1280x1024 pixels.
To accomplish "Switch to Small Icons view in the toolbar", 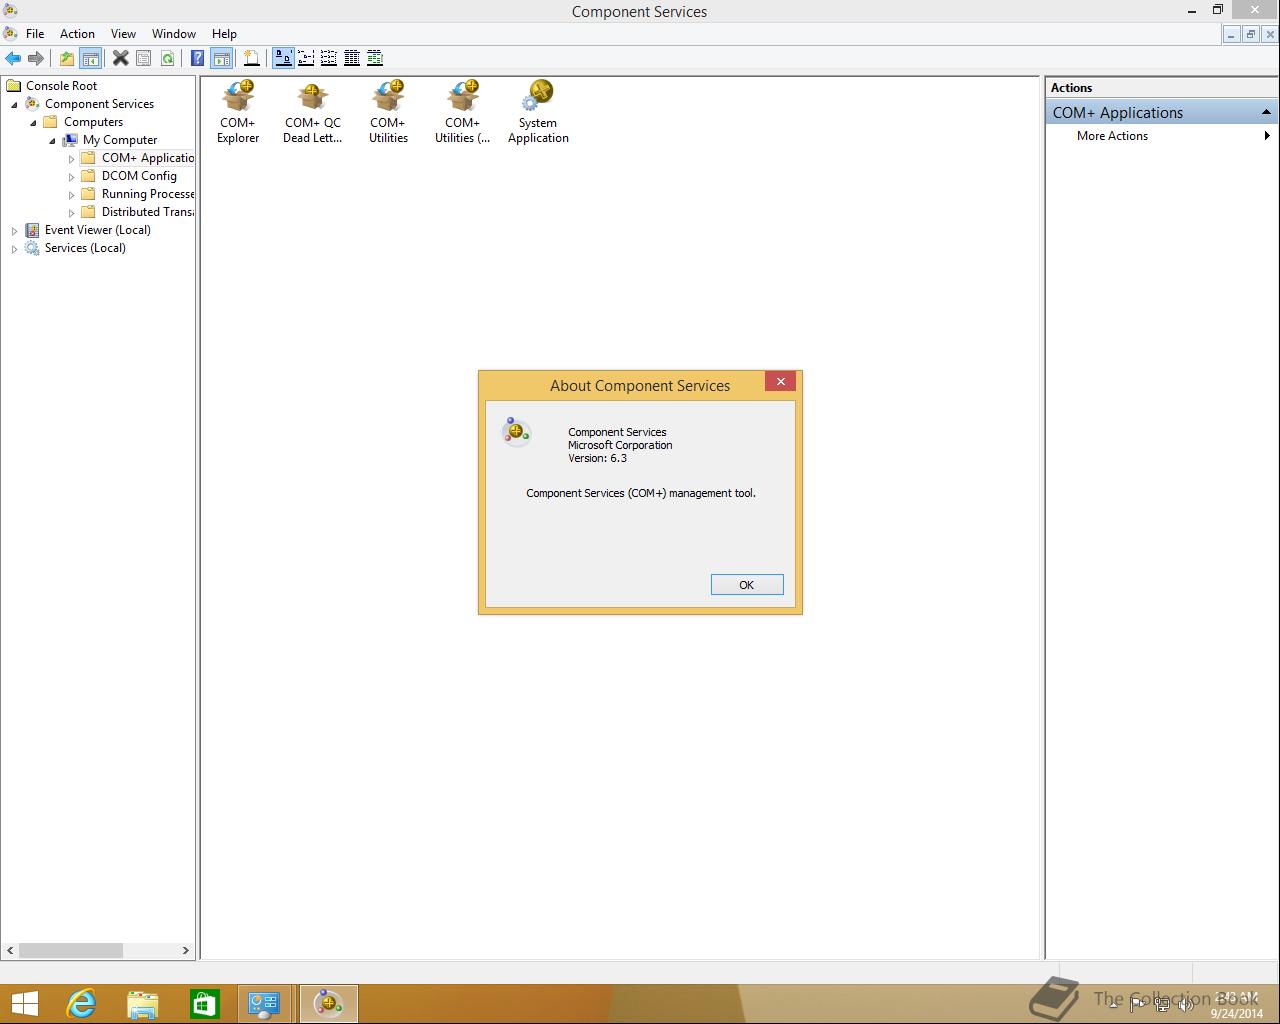I will coord(306,58).
